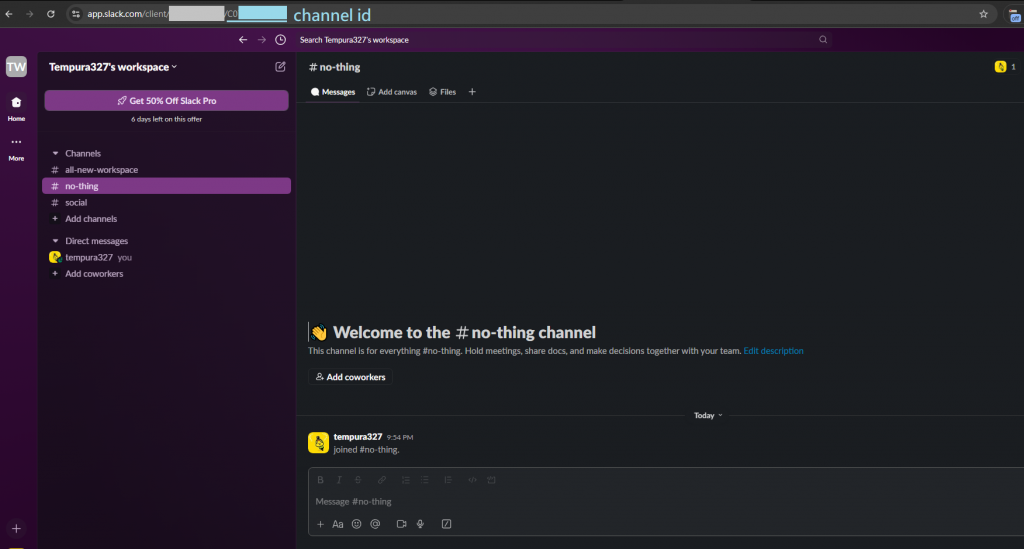Click the search magnifier icon
This screenshot has height=549, width=1024.
pyautogui.click(x=823, y=40)
